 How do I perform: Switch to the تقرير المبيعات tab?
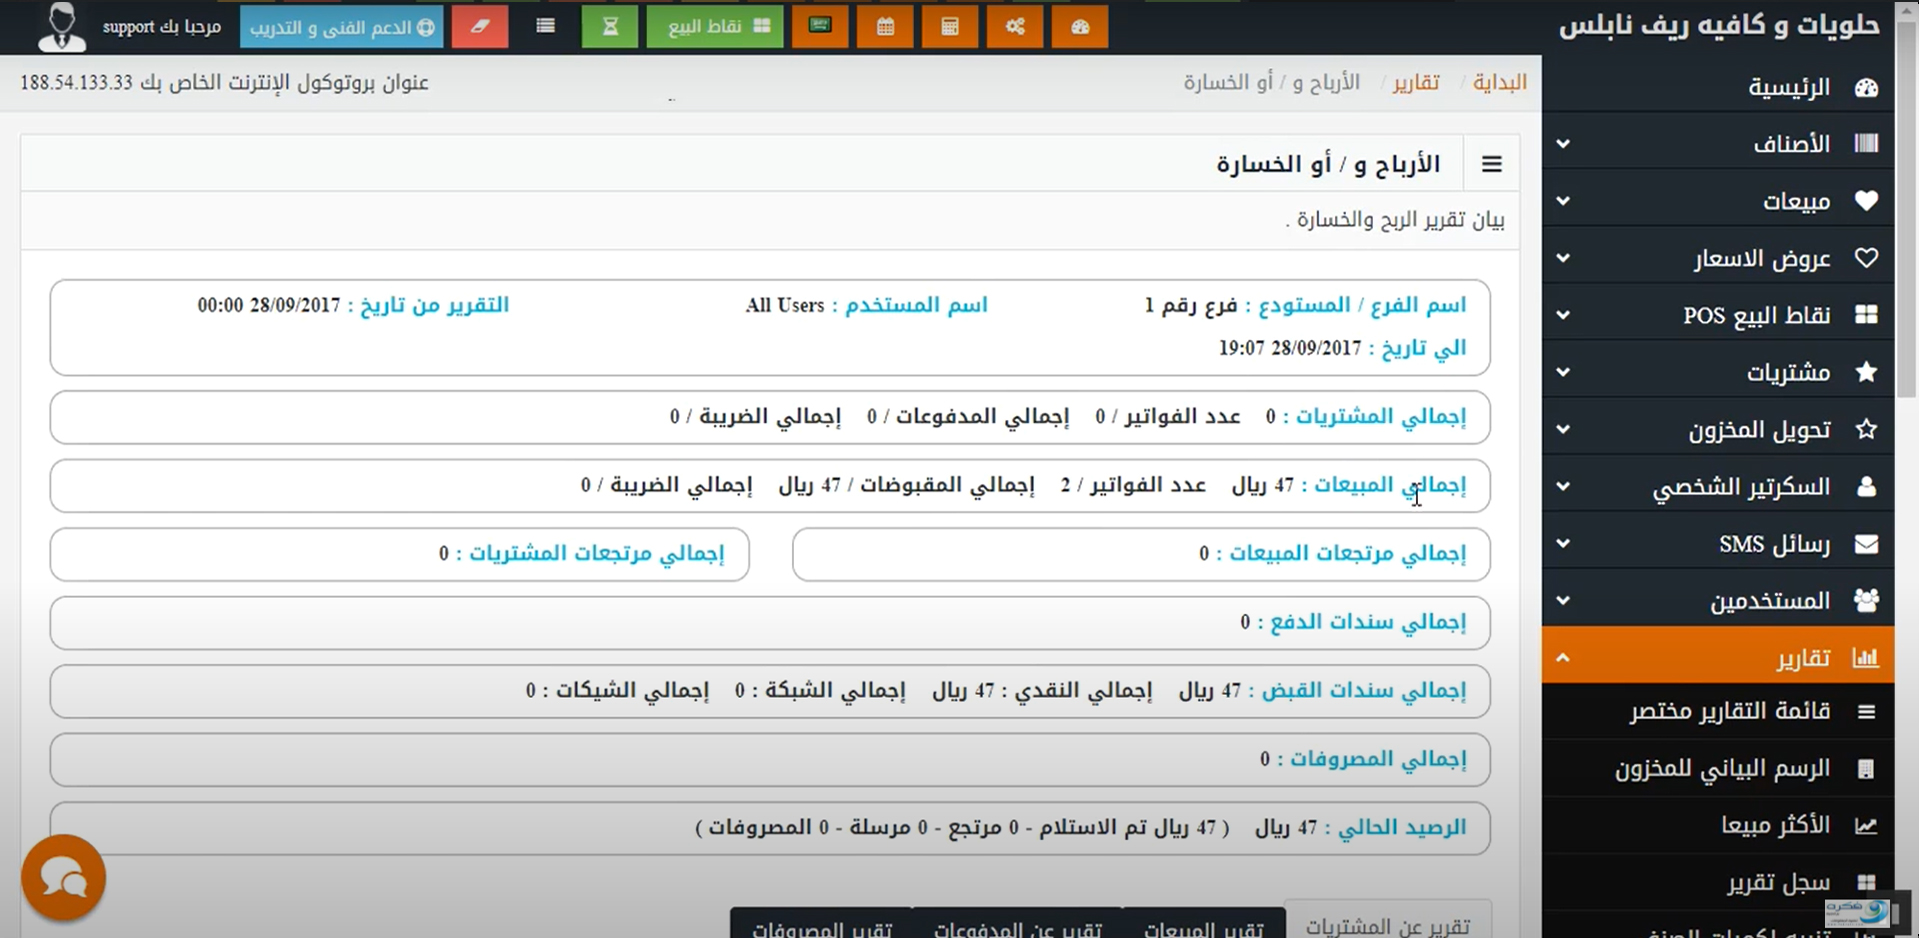coord(1203,928)
